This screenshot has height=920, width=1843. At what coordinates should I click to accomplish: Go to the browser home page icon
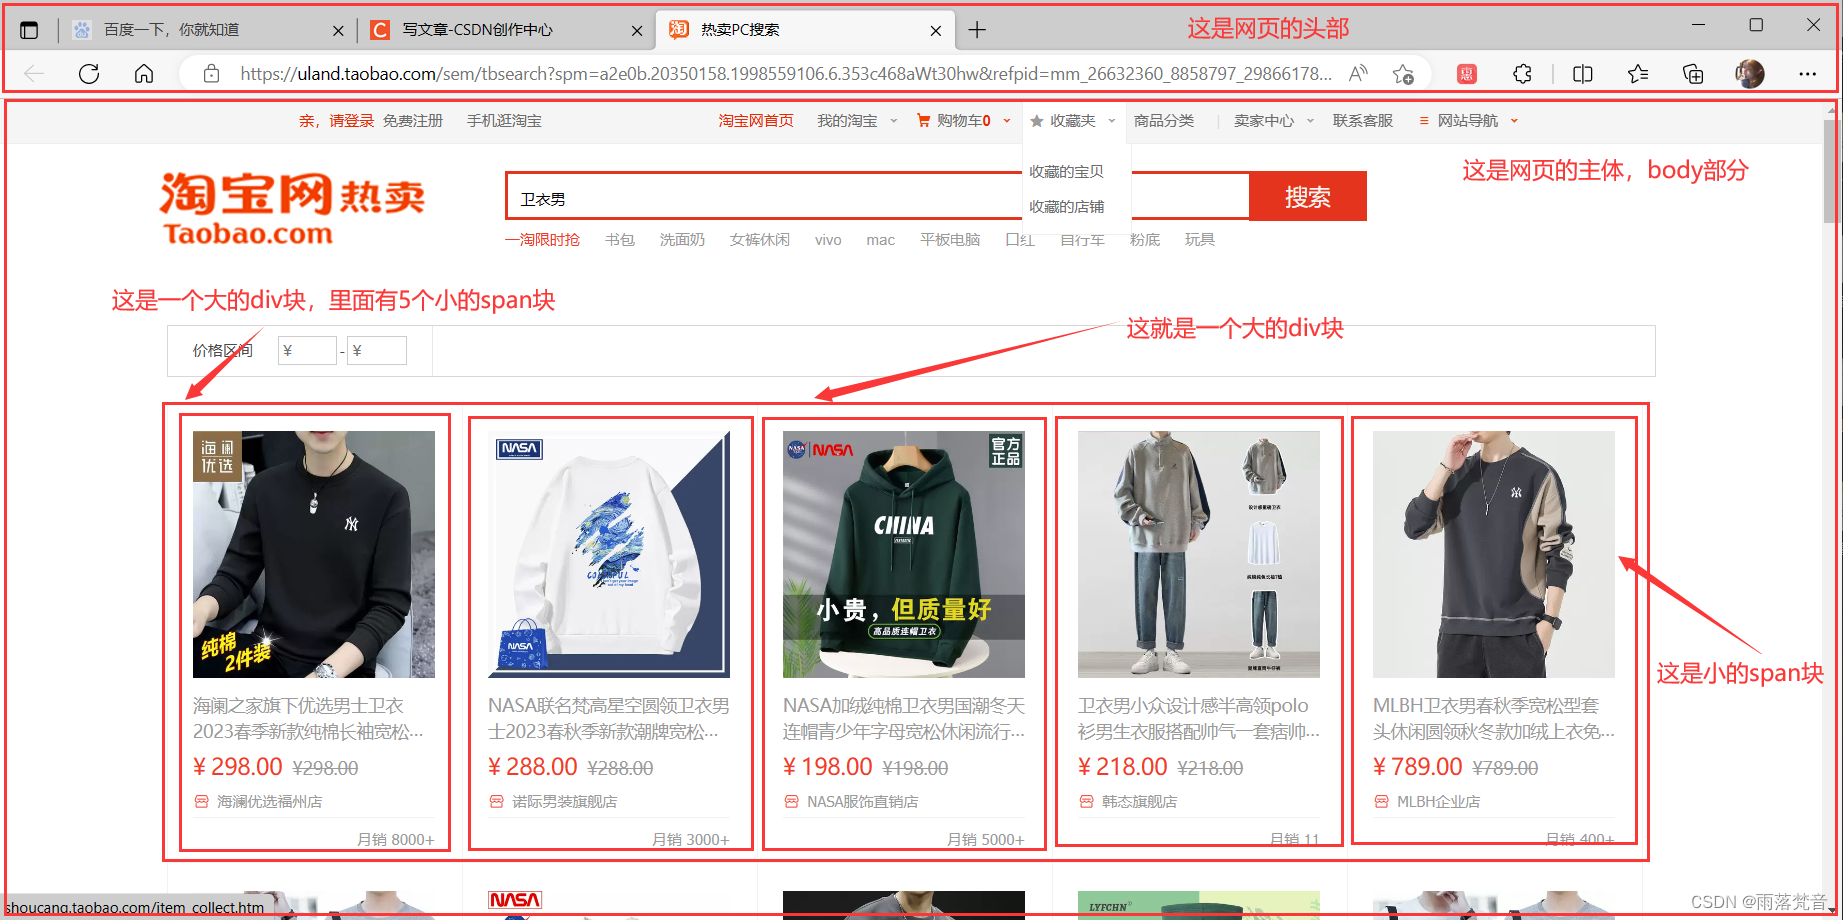(x=144, y=74)
